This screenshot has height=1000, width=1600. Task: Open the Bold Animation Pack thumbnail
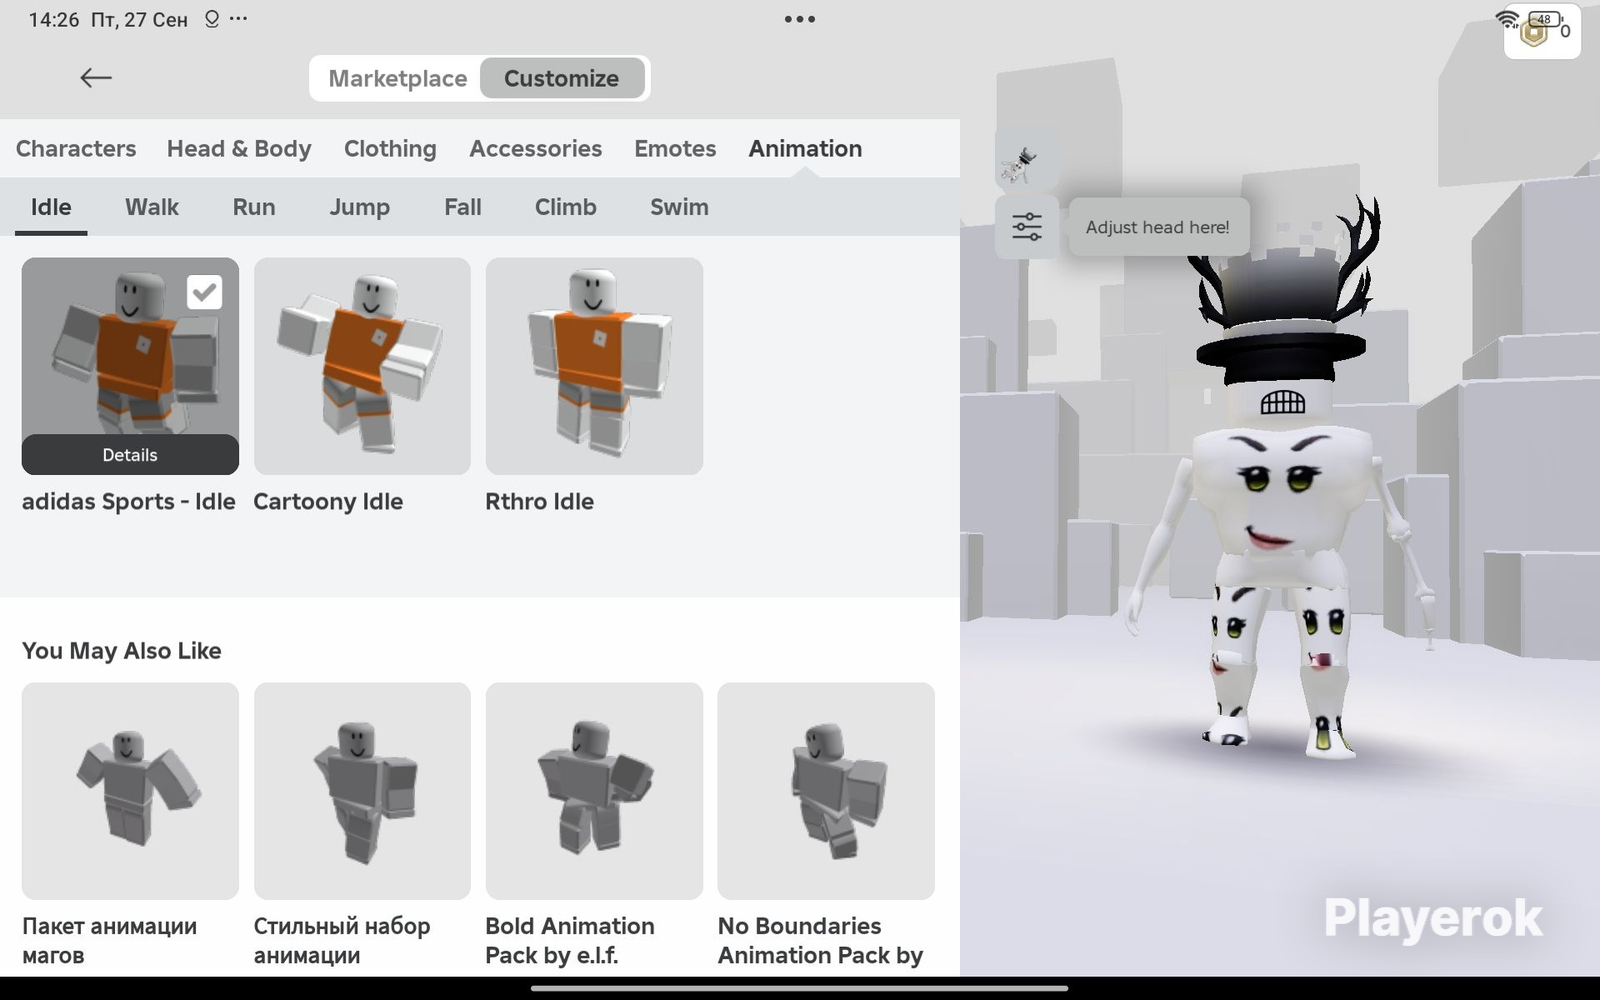pos(594,791)
